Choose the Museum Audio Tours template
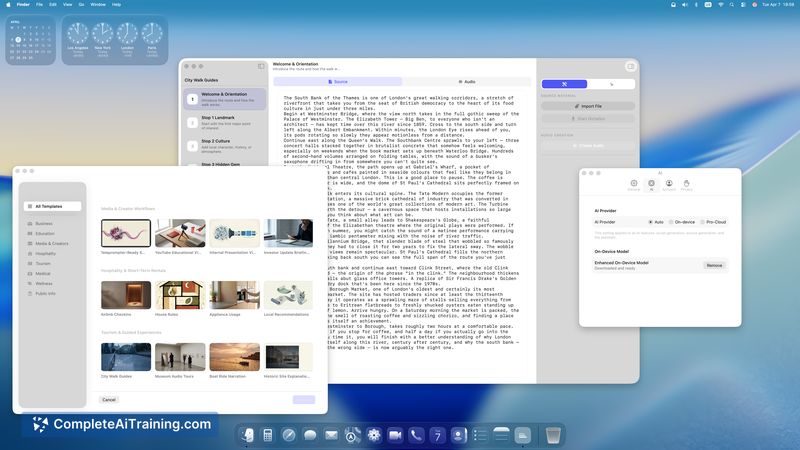Image resolution: width=800 pixels, height=450 pixels. tap(180, 357)
